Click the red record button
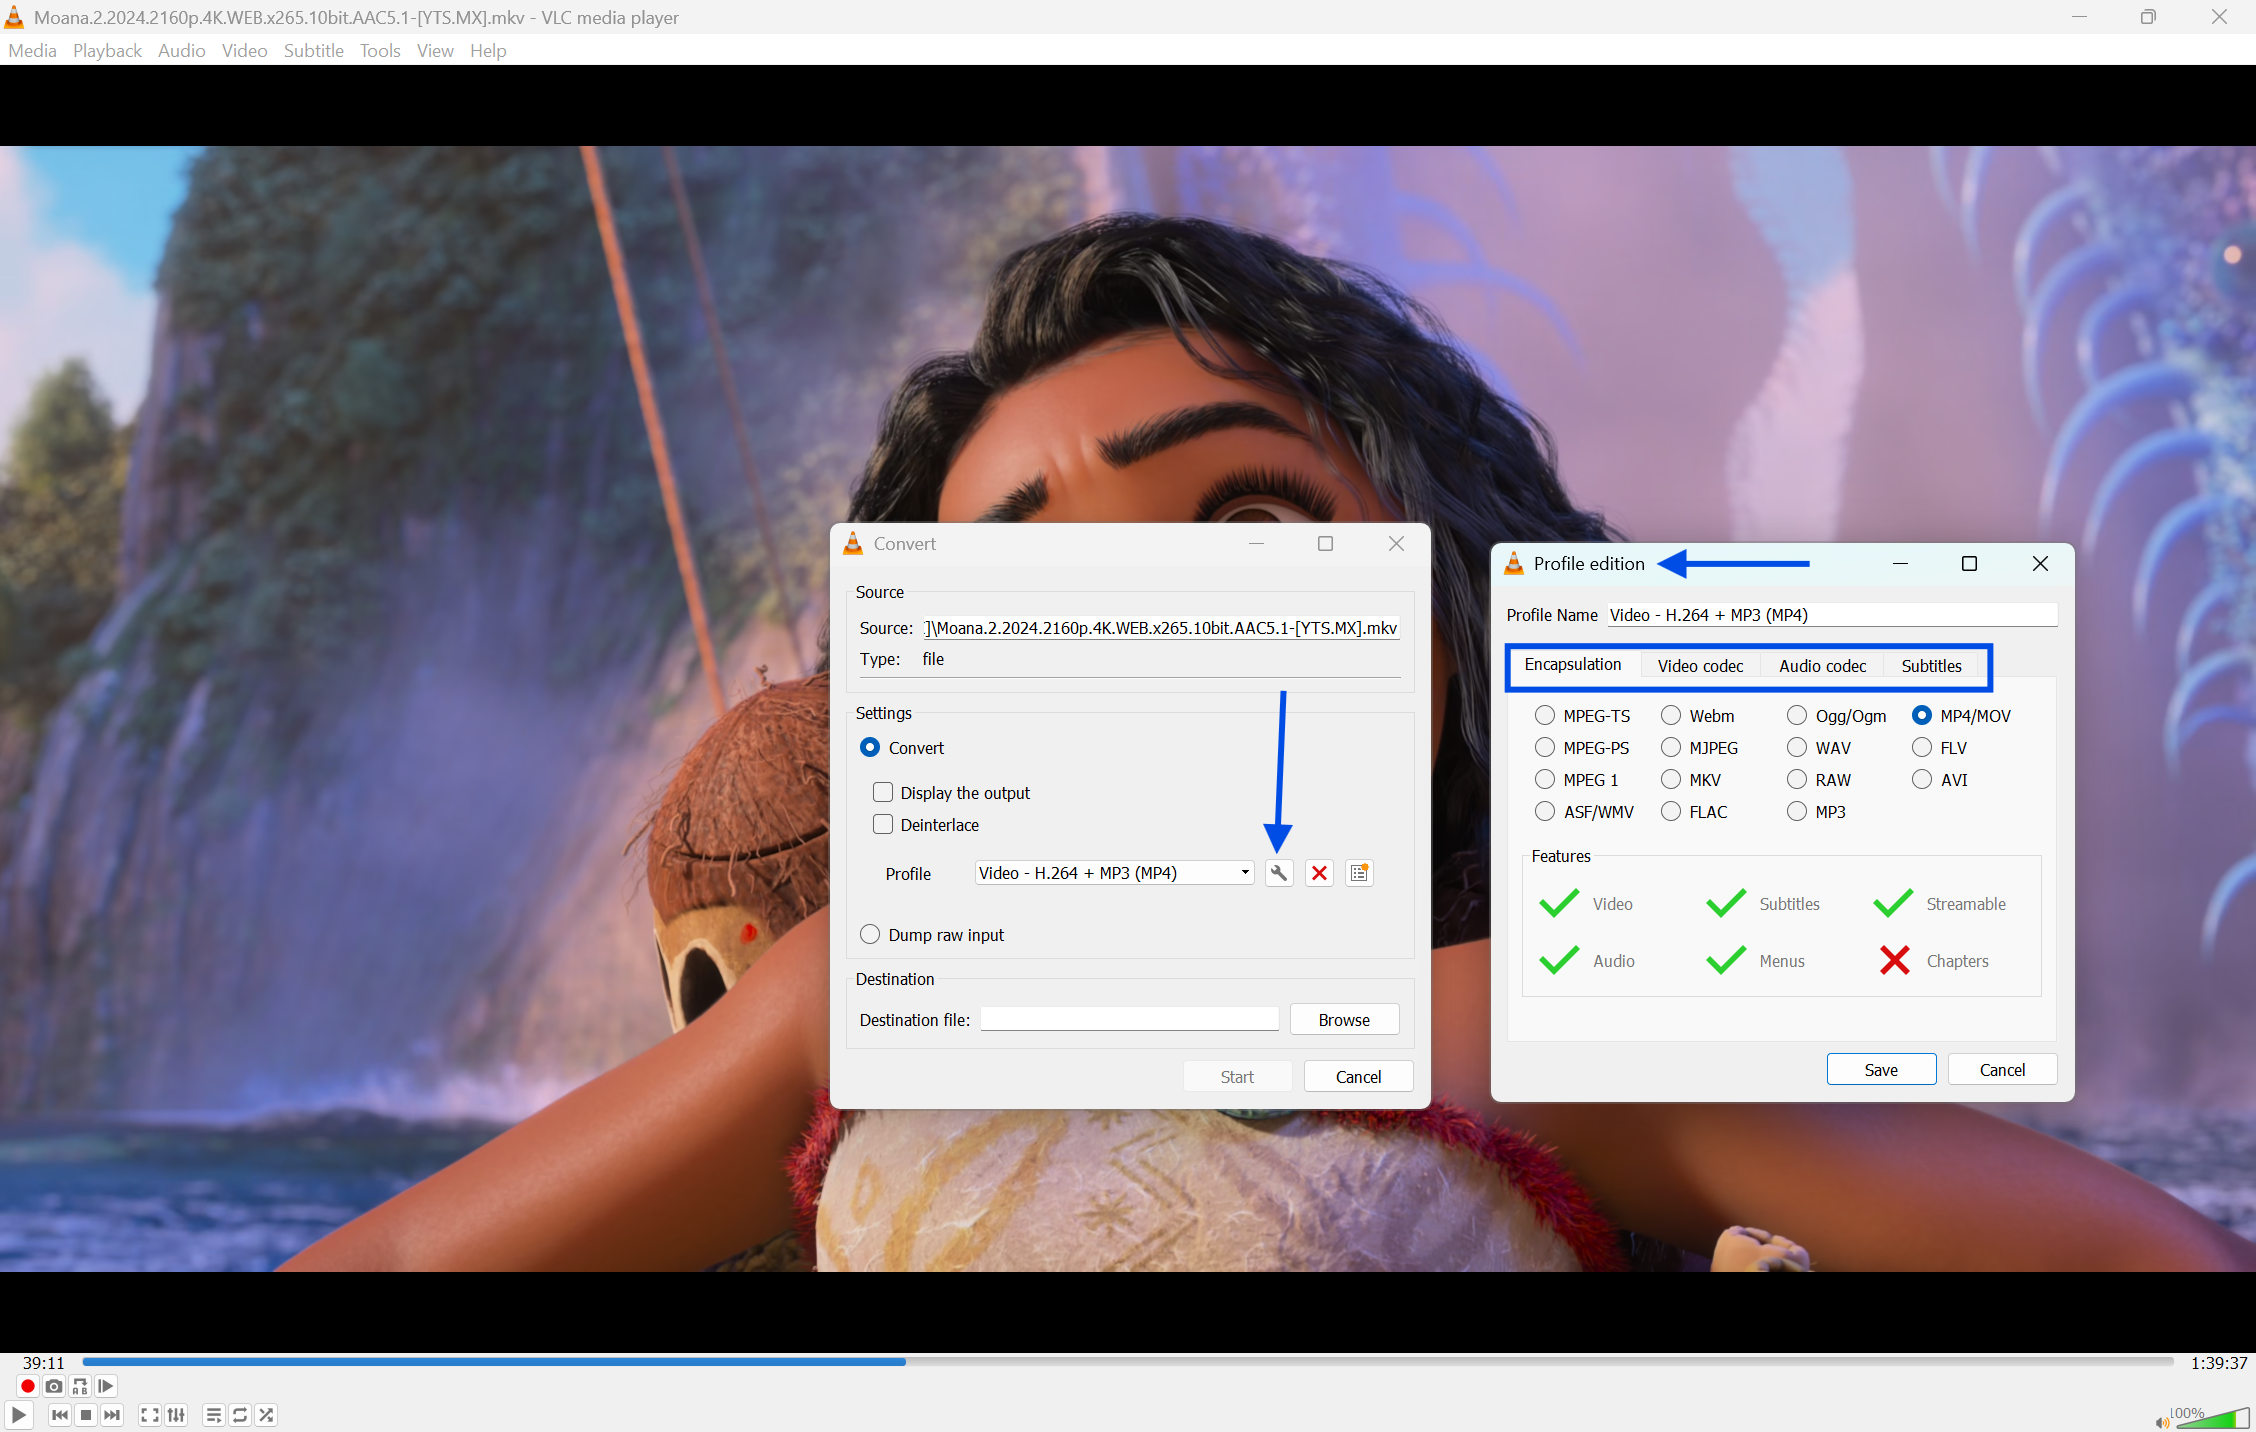 pyautogui.click(x=27, y=1386)
